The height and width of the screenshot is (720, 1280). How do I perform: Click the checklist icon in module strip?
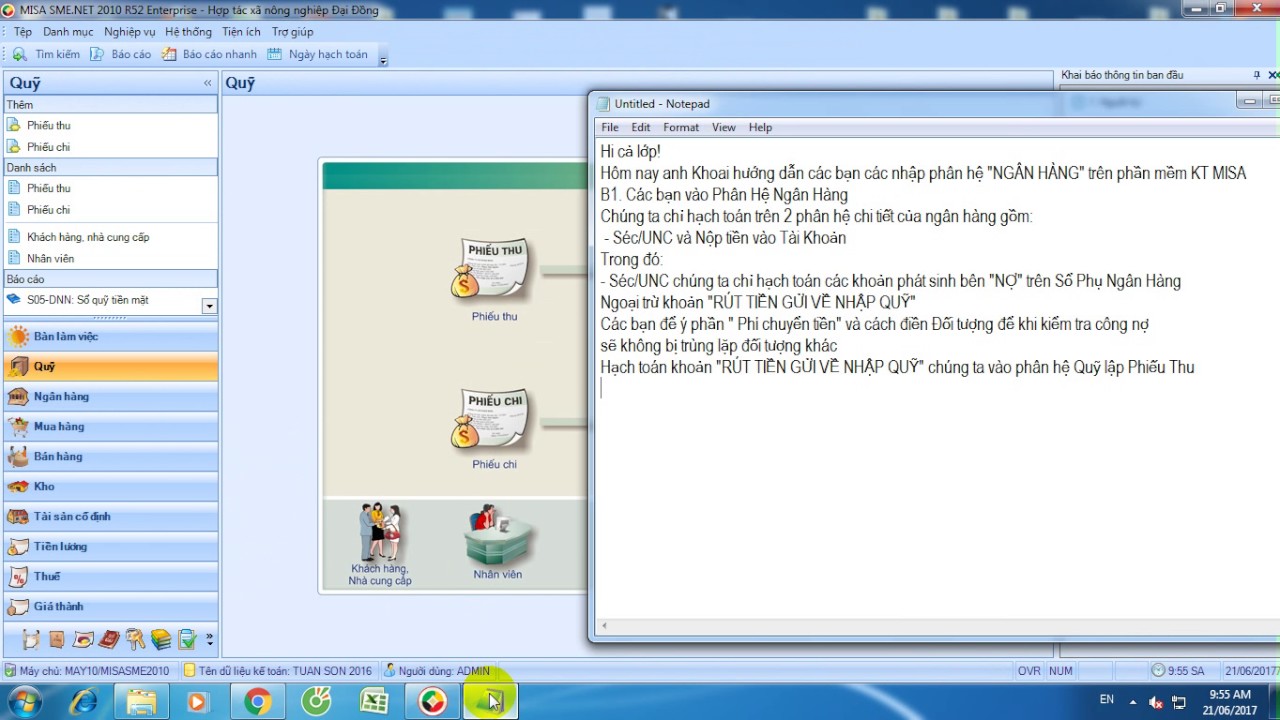click(187, 639)
